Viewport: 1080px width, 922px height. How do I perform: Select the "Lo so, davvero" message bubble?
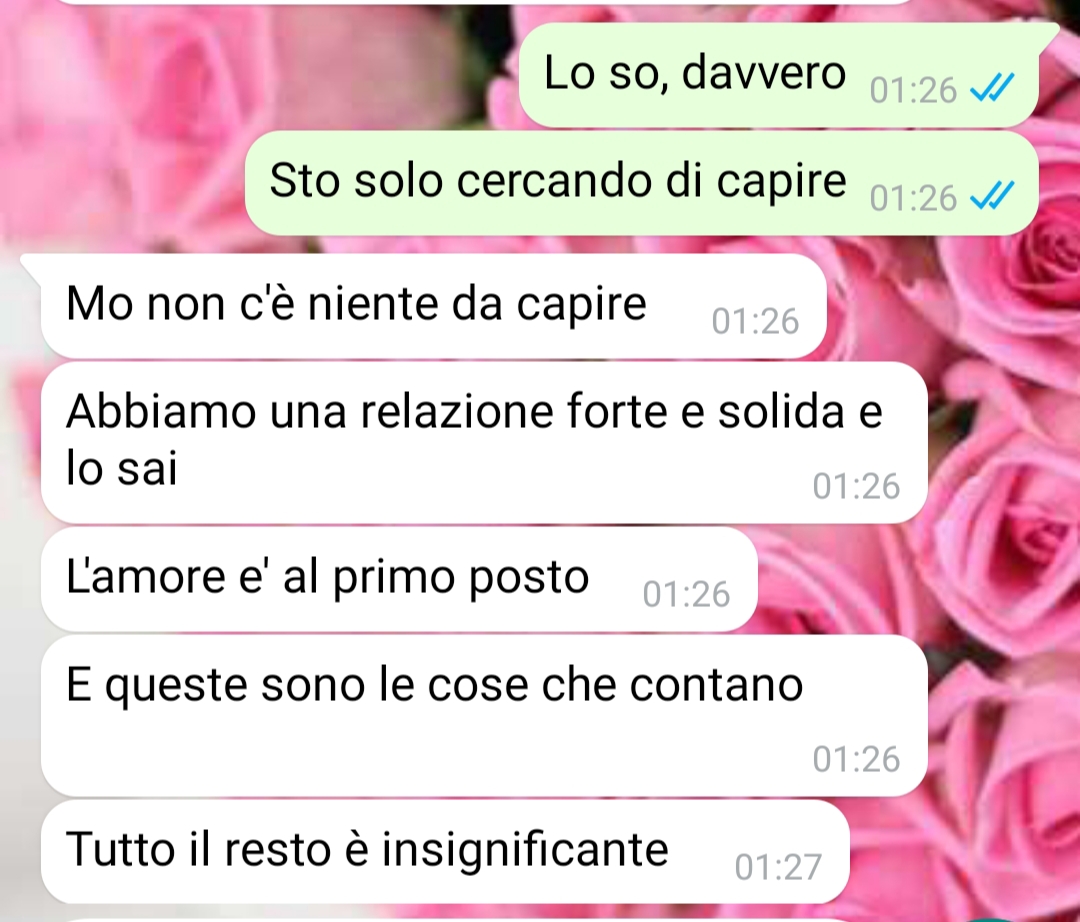point(778,75)
